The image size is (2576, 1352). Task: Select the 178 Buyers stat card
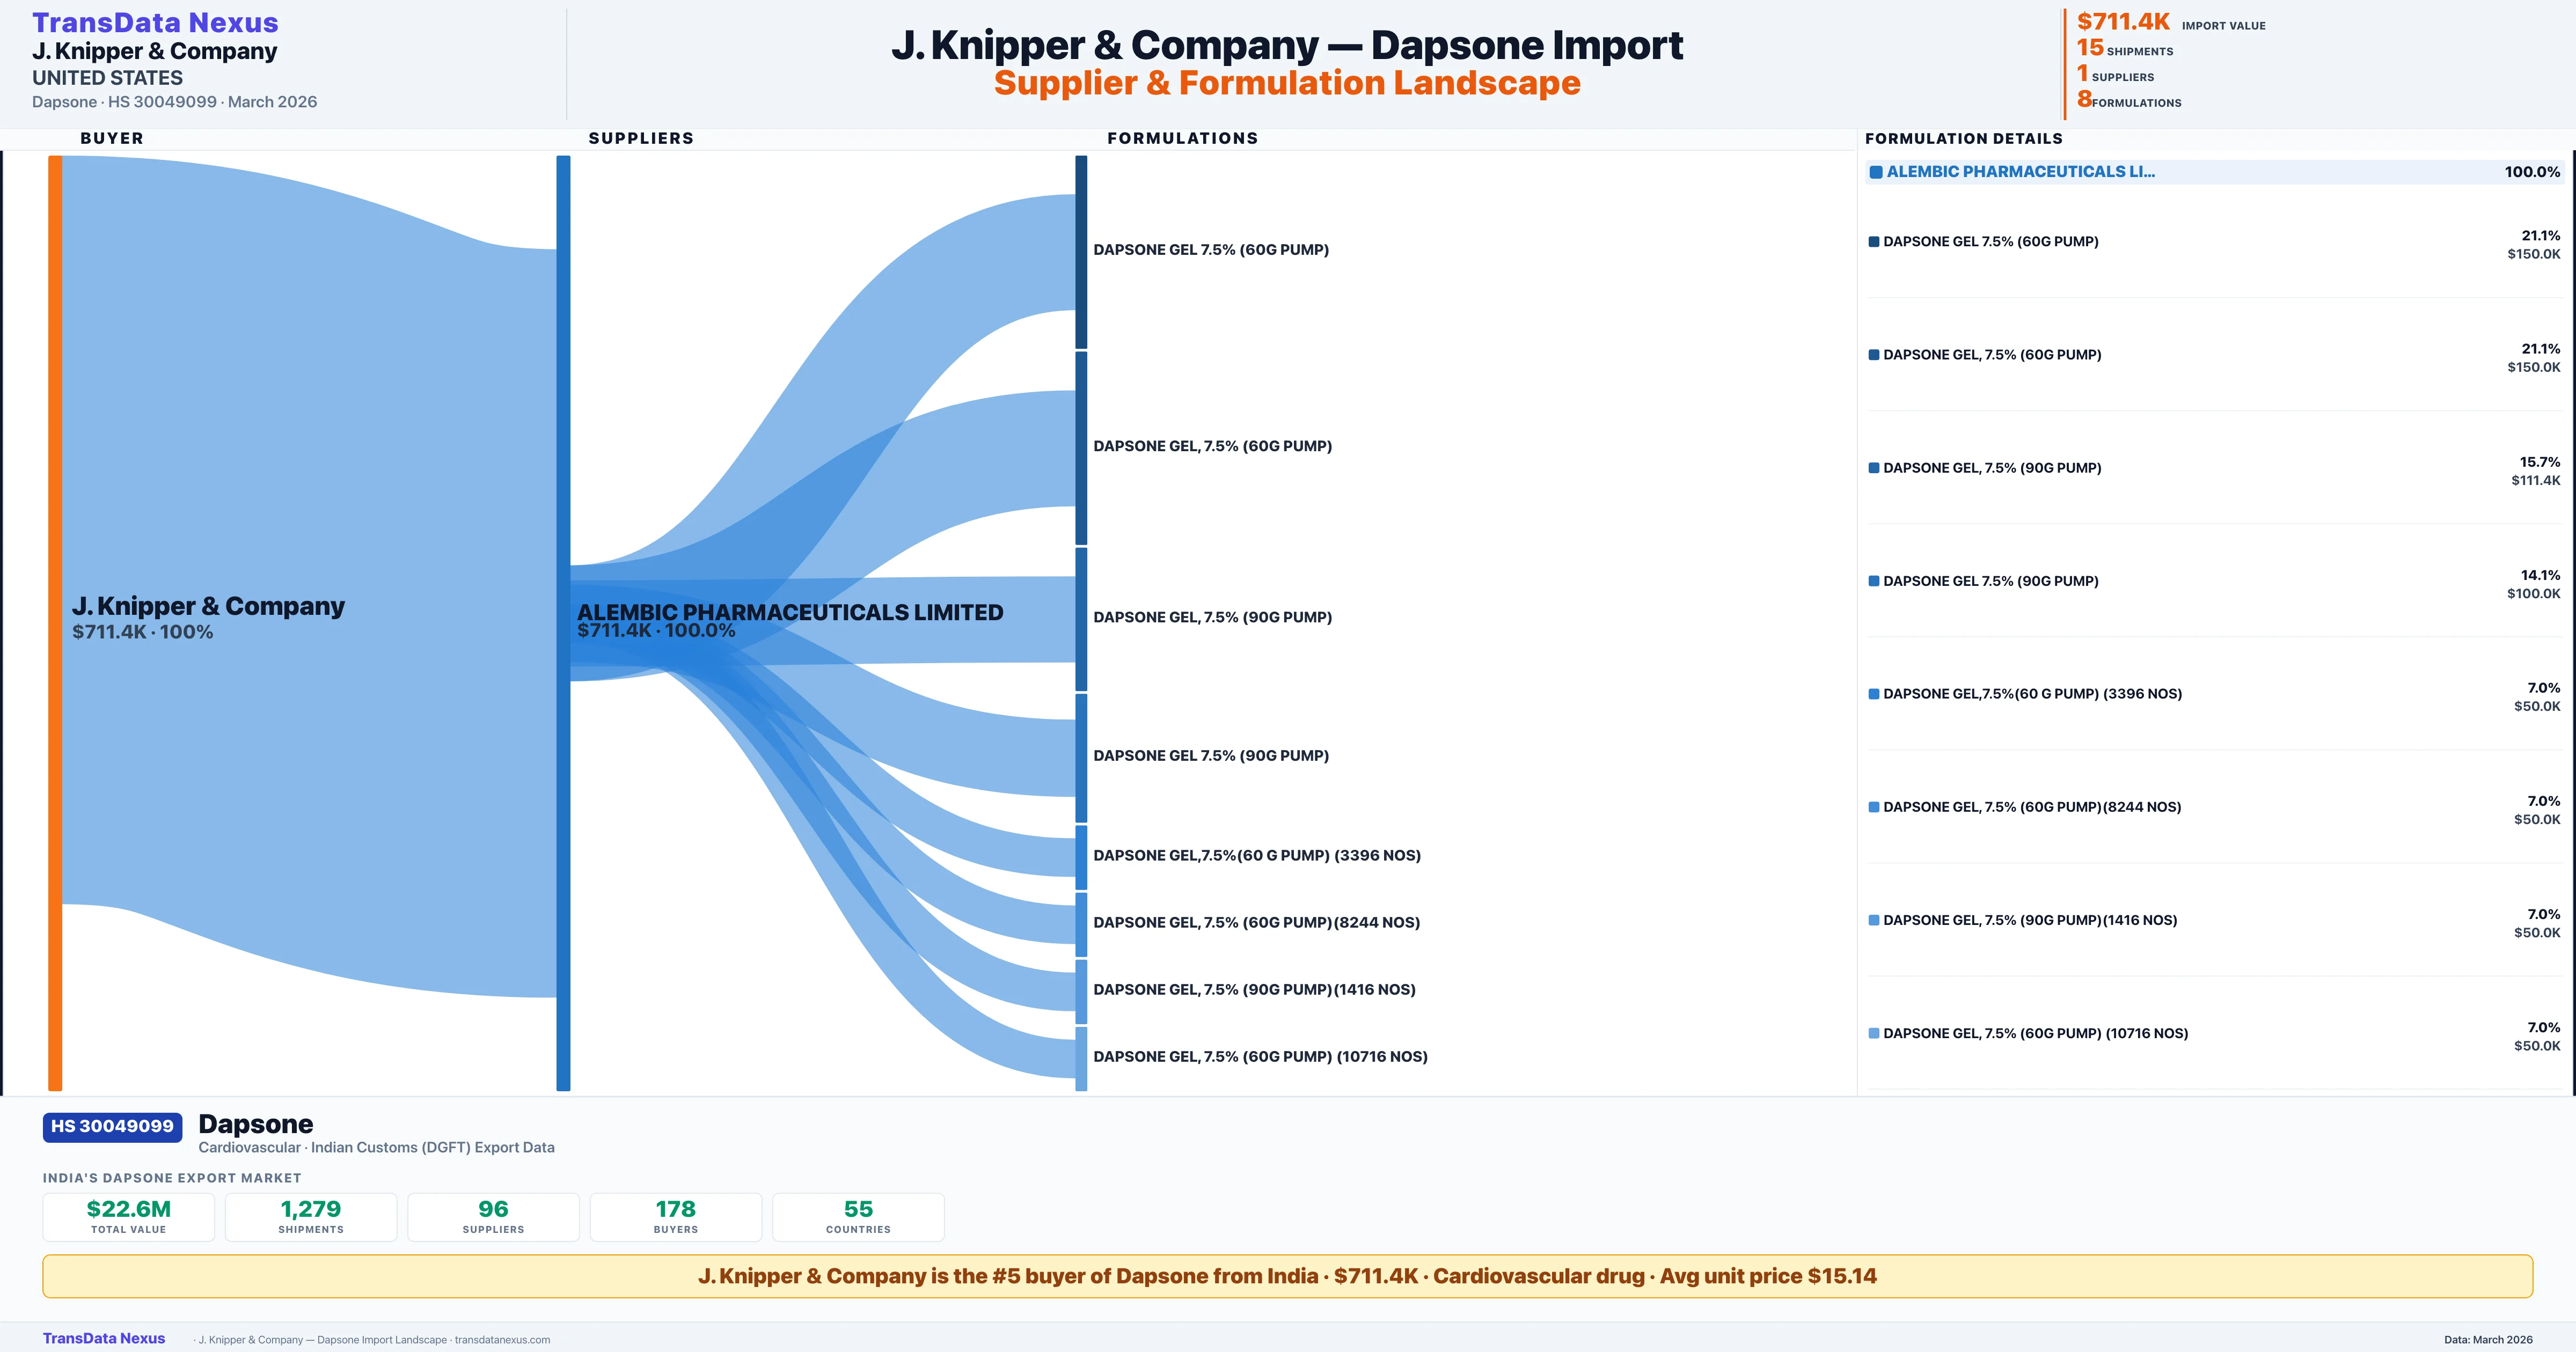(x=676, y=1216)
